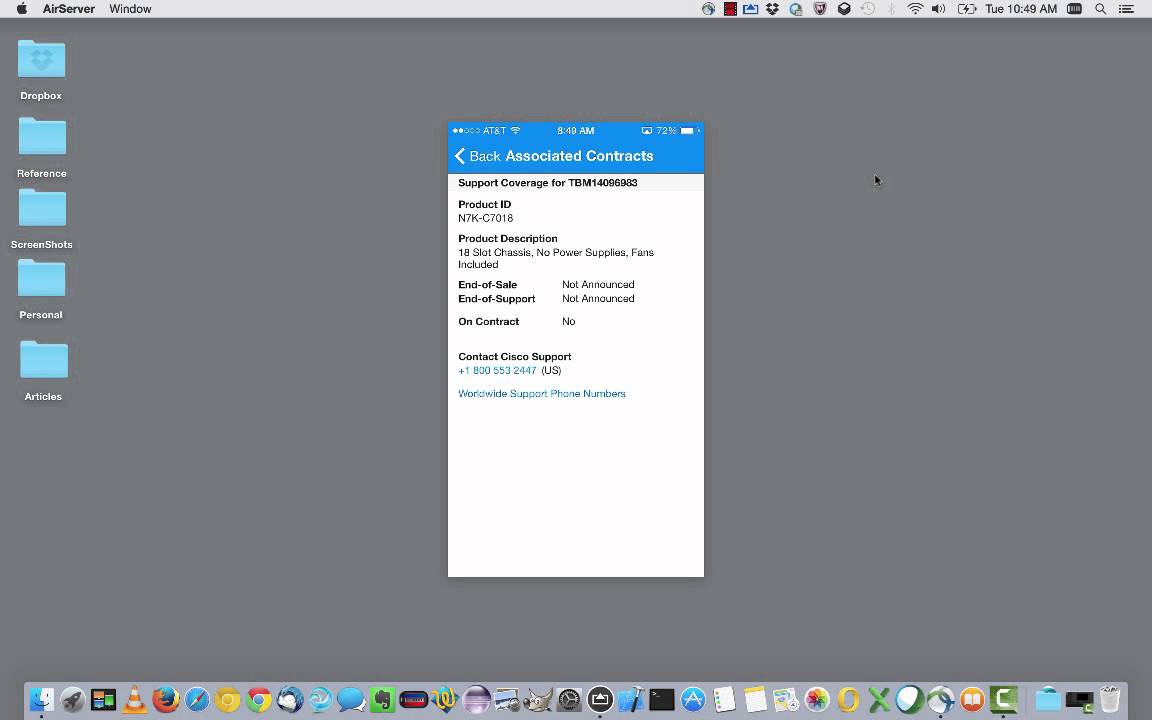Click the AirServer icon in the dock
The width and height of the screenshot is (1152, 720).
pyautogui.click(x=600, y=699)
